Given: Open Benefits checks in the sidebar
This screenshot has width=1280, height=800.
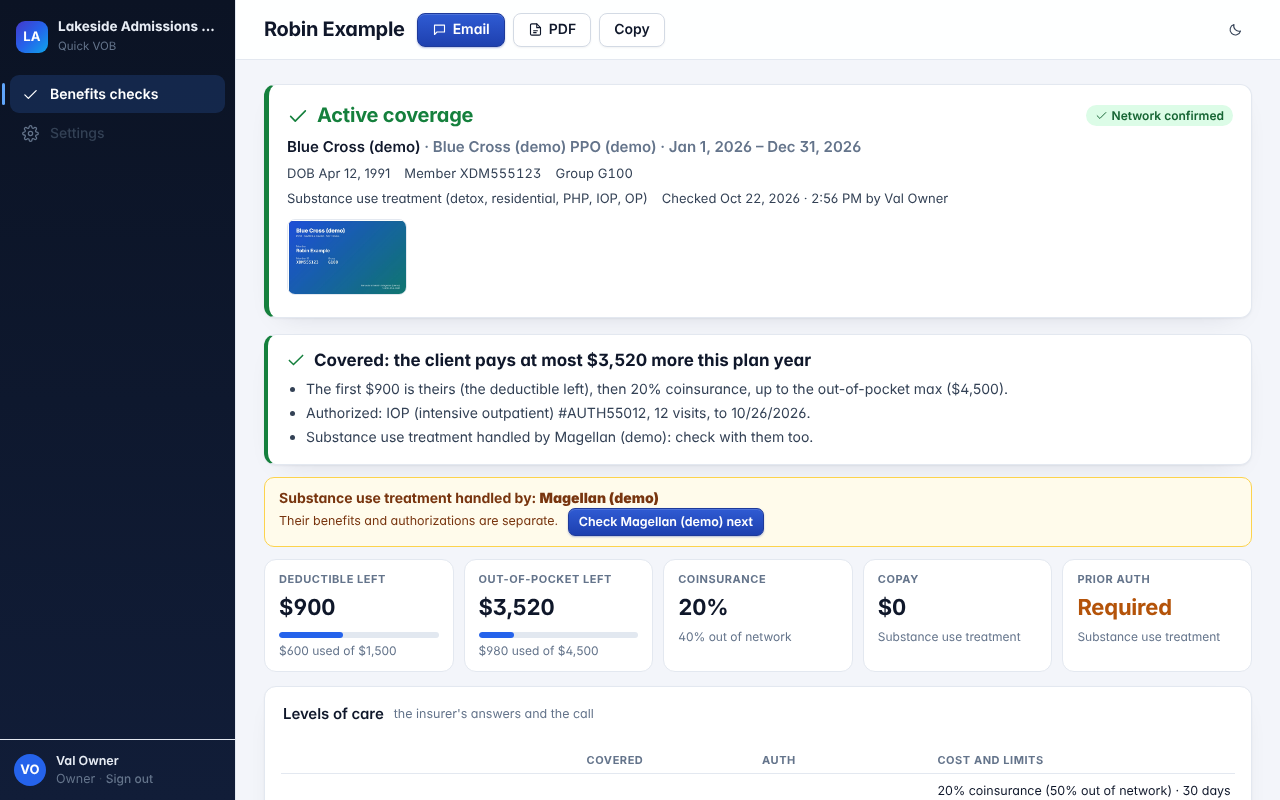Looking at the screenshot, I should [117, 94].
